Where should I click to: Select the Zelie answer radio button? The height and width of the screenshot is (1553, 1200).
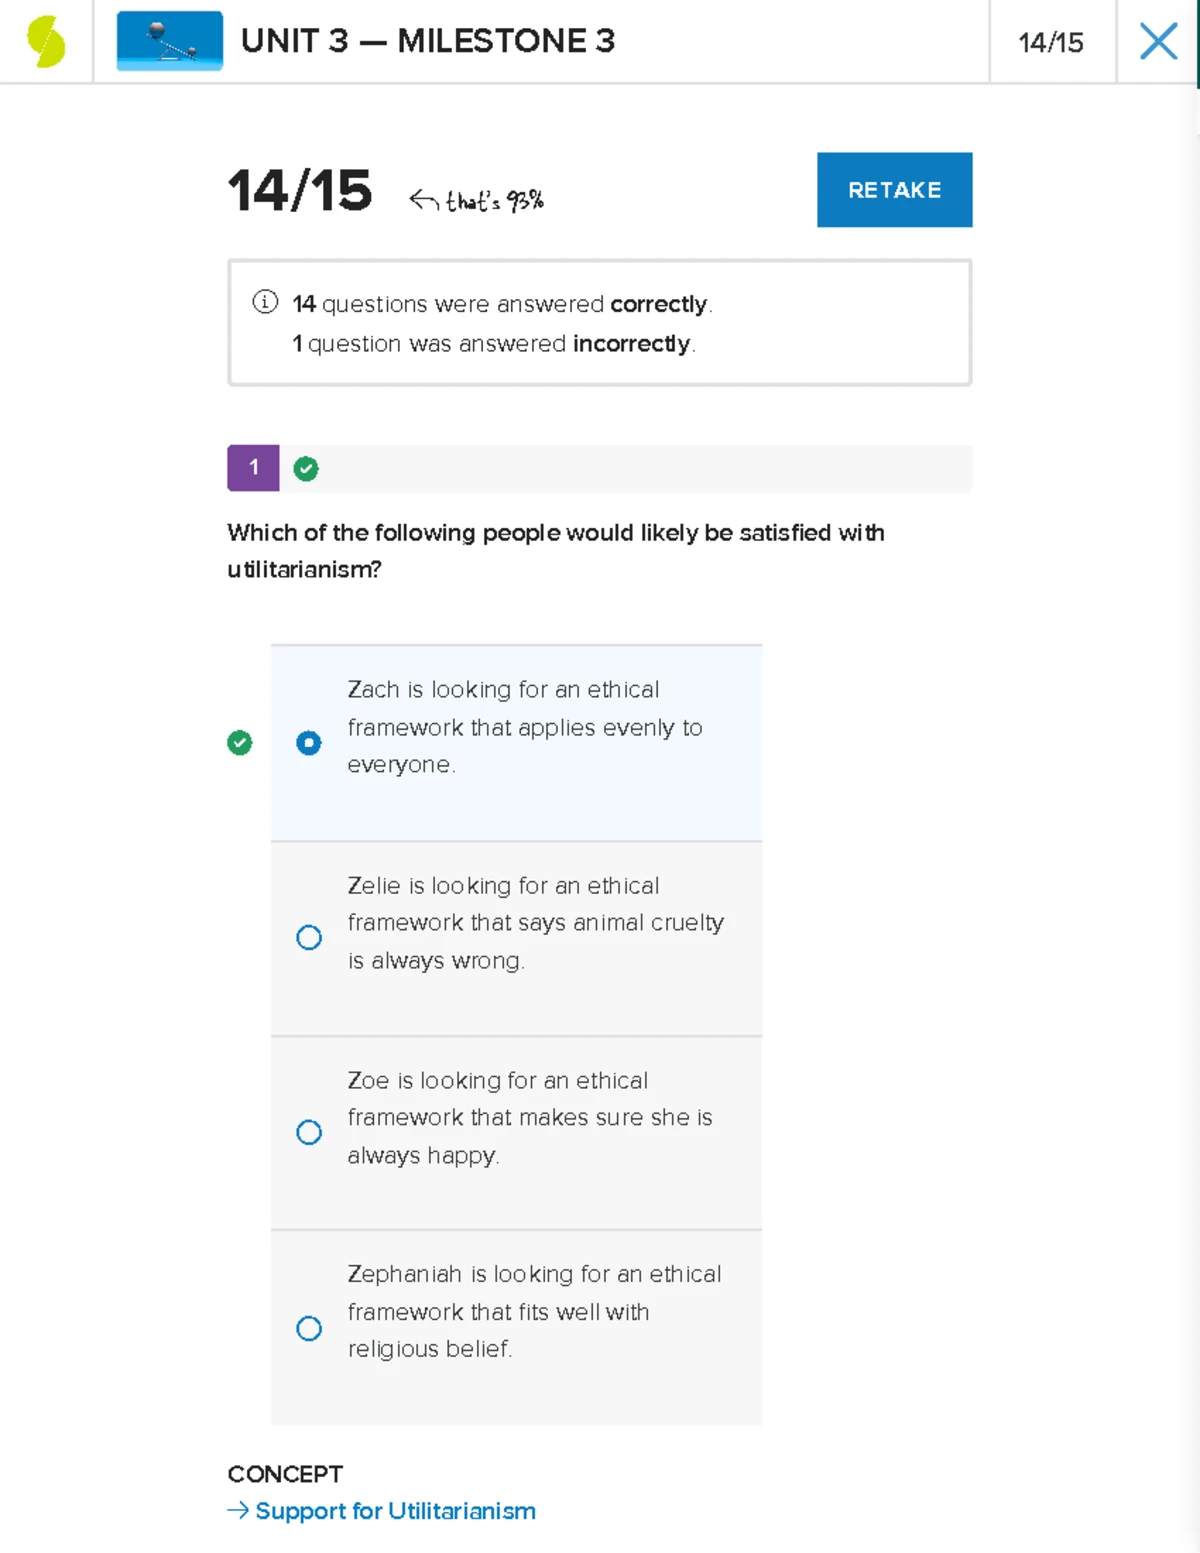click(309, 938)
